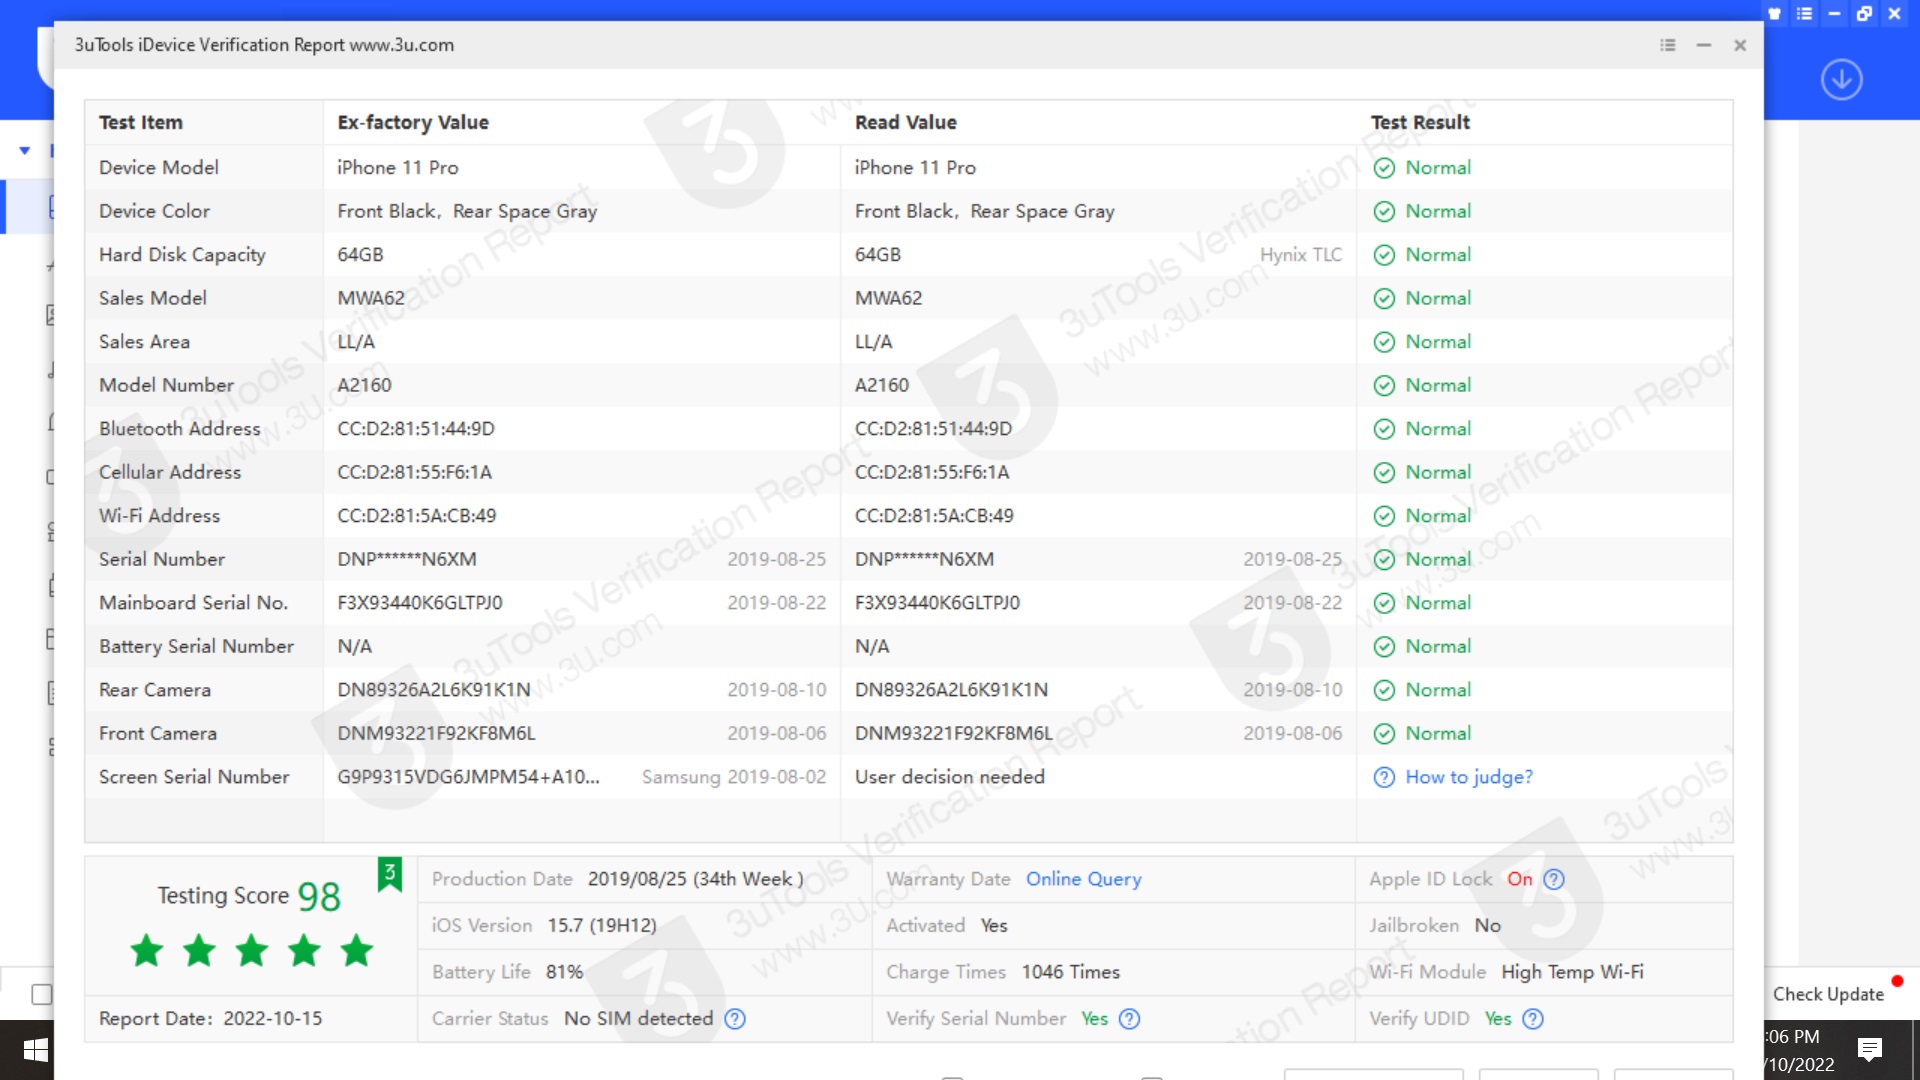The image size is (1920, 1080).
Task: Expand the blue sidebar dropdown arrow
Action: 25,151
